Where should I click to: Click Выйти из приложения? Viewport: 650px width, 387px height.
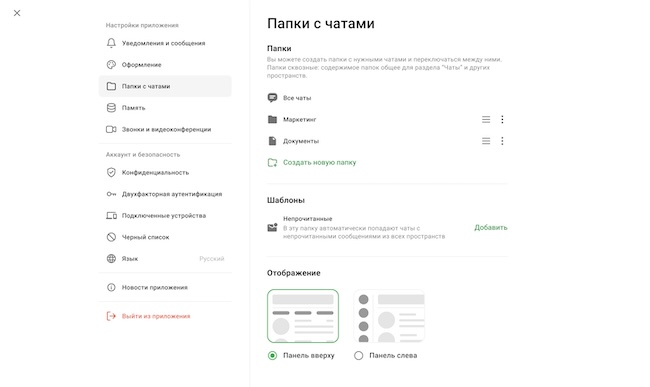point(165,316)
